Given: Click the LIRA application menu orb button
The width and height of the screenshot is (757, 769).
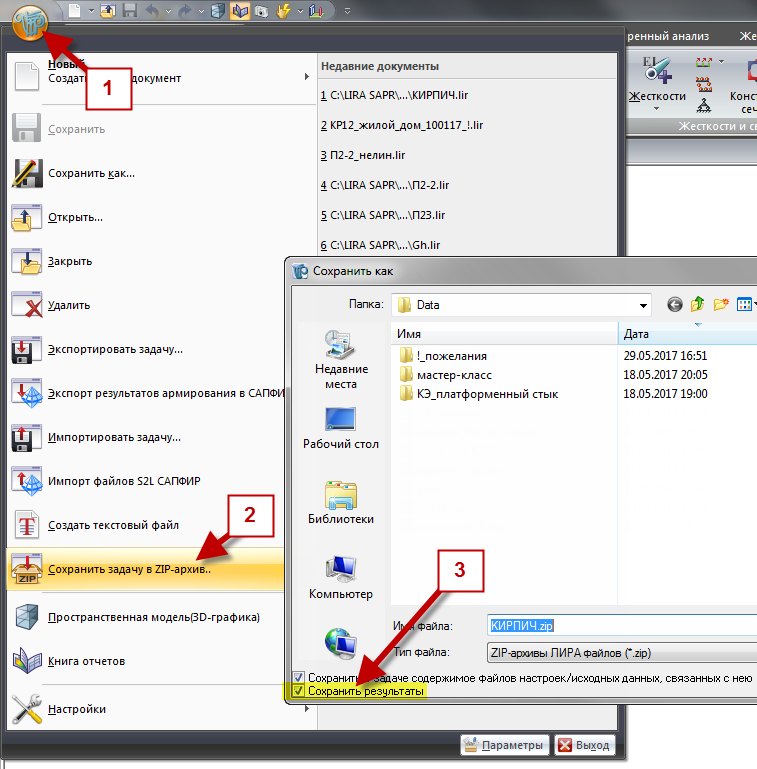Looking at the screenshot, I should [31, 18].
